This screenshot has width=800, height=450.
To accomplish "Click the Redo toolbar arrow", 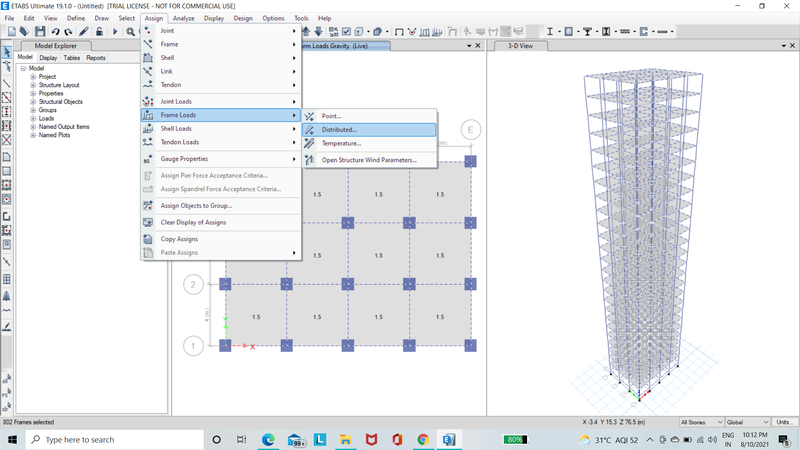I will tap(68, 32).
